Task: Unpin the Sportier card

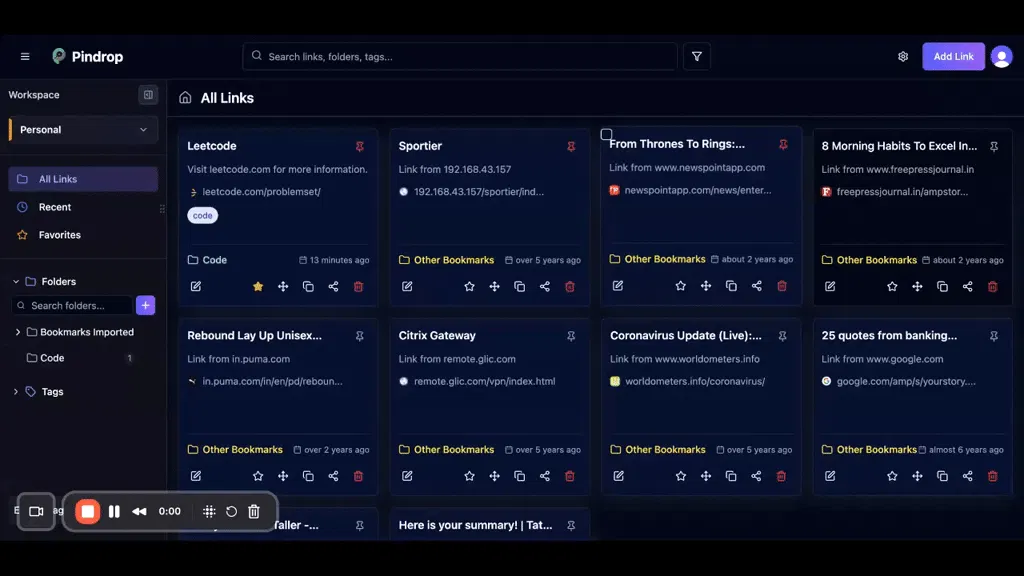Action: [x=571, y=146]
